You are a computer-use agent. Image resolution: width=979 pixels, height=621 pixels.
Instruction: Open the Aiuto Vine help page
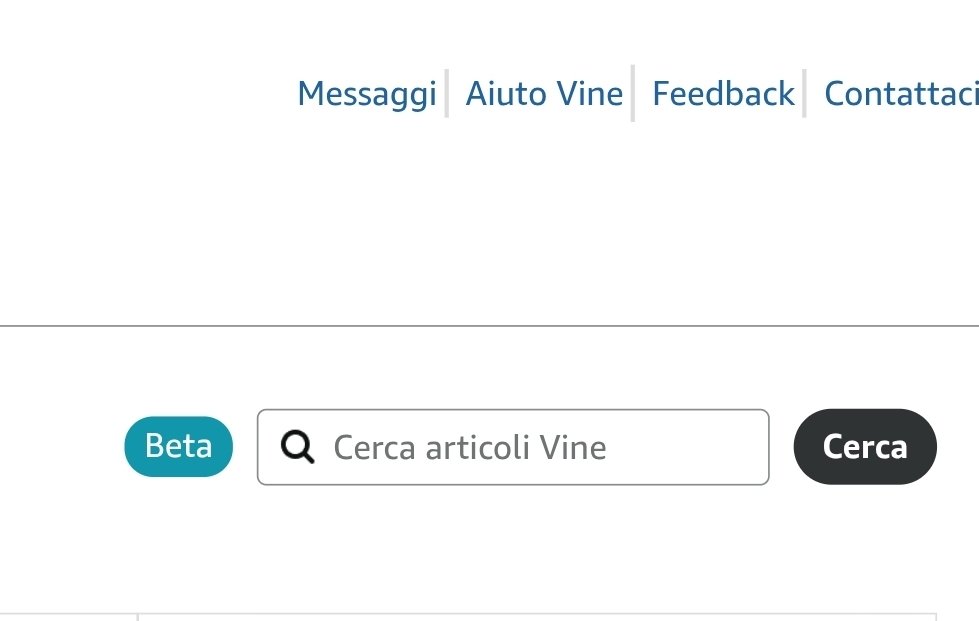coord(544,94)
